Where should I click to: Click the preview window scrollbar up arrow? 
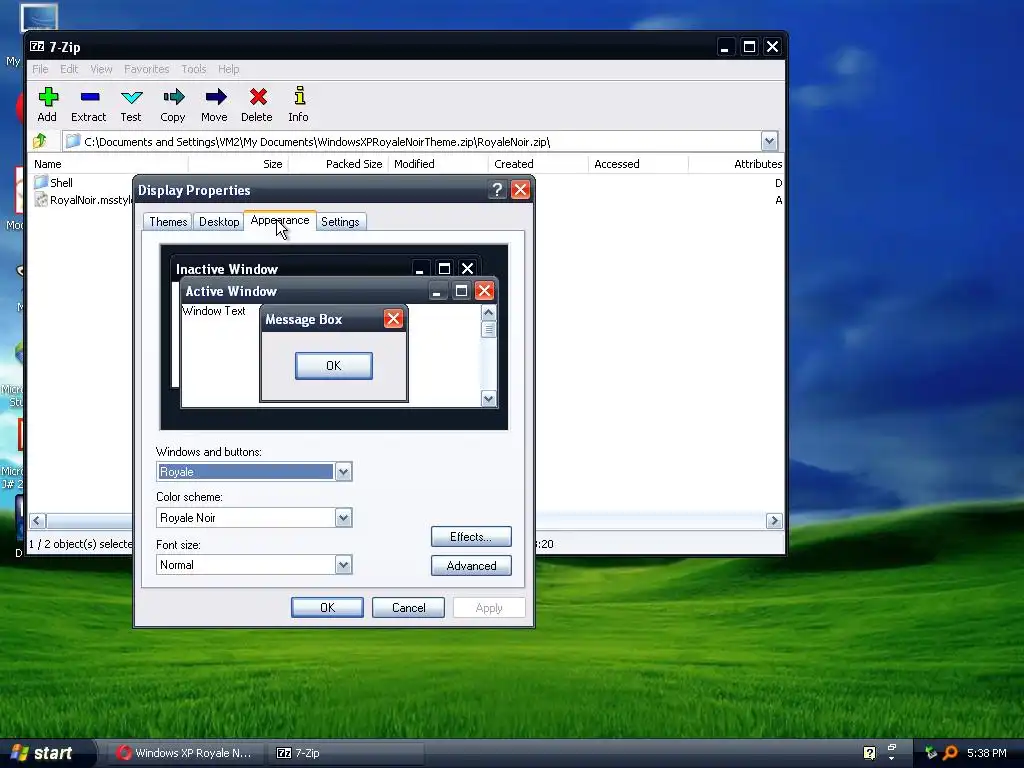tap(488, 313)
